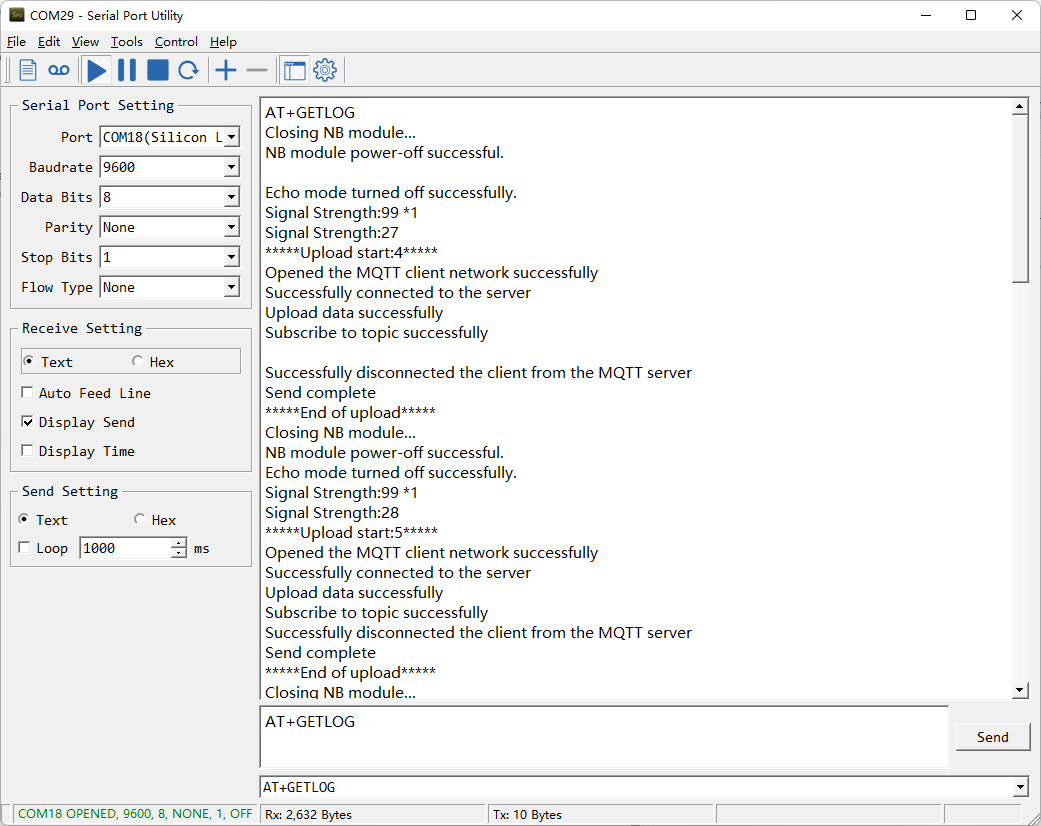Enable the Loop checkbox
1041x826 pixels.
(25, 548)
